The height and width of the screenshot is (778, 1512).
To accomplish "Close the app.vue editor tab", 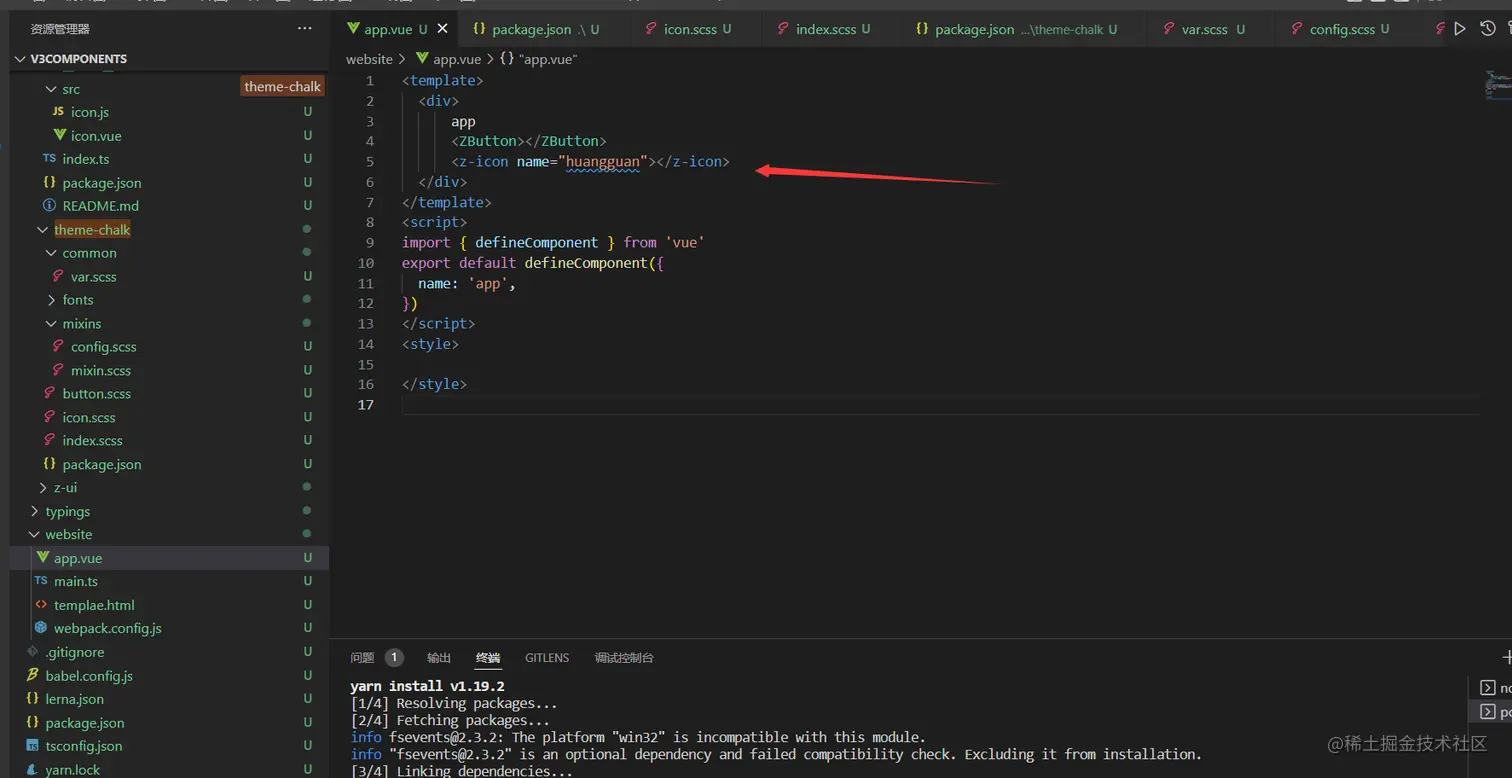I will (442, 29).
